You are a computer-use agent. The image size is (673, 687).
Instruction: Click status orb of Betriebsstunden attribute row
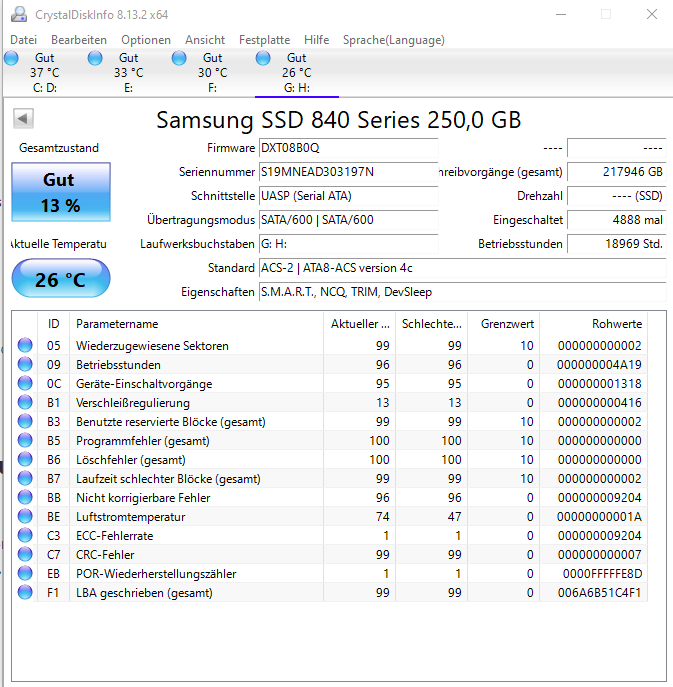tap(25, 364)
